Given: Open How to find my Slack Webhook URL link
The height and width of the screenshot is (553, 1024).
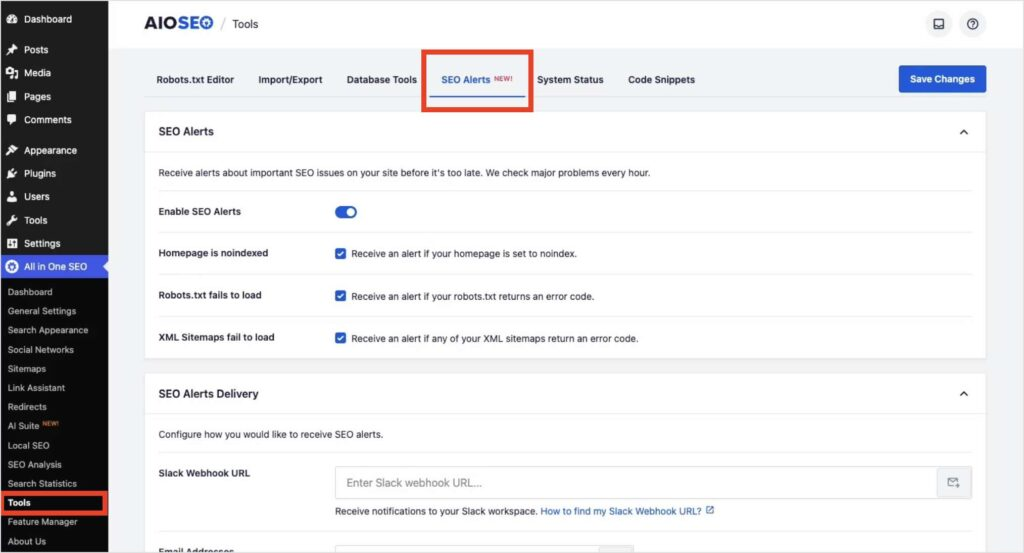Looking at the screenshot, I should (x=620, y=511).
